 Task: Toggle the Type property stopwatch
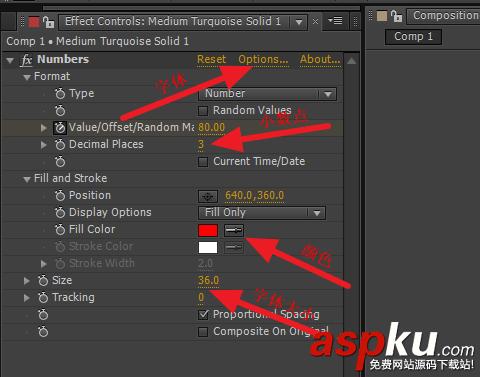tap(60, 94)
